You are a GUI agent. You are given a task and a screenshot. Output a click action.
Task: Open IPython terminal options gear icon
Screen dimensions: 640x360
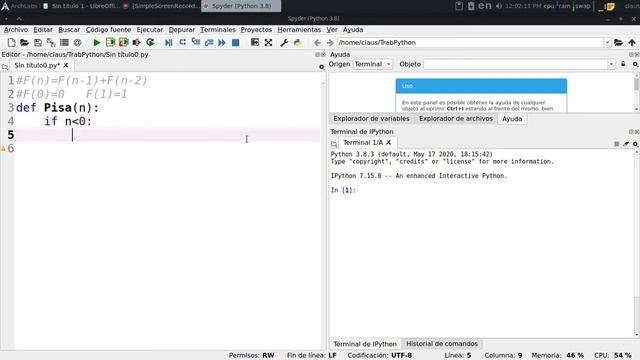635,144
